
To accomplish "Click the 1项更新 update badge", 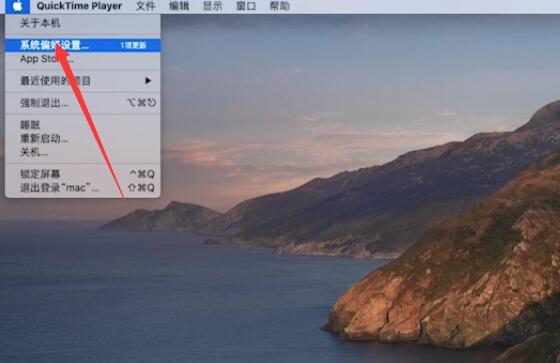I will tap(133, 45).
